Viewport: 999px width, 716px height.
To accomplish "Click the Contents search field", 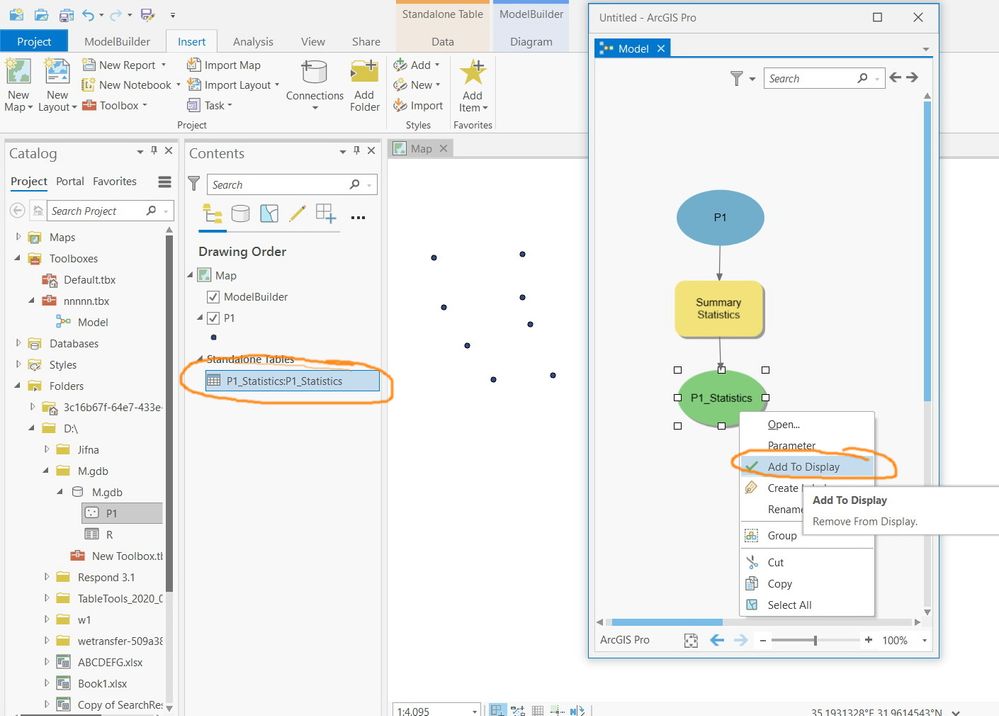I will 292,185.
